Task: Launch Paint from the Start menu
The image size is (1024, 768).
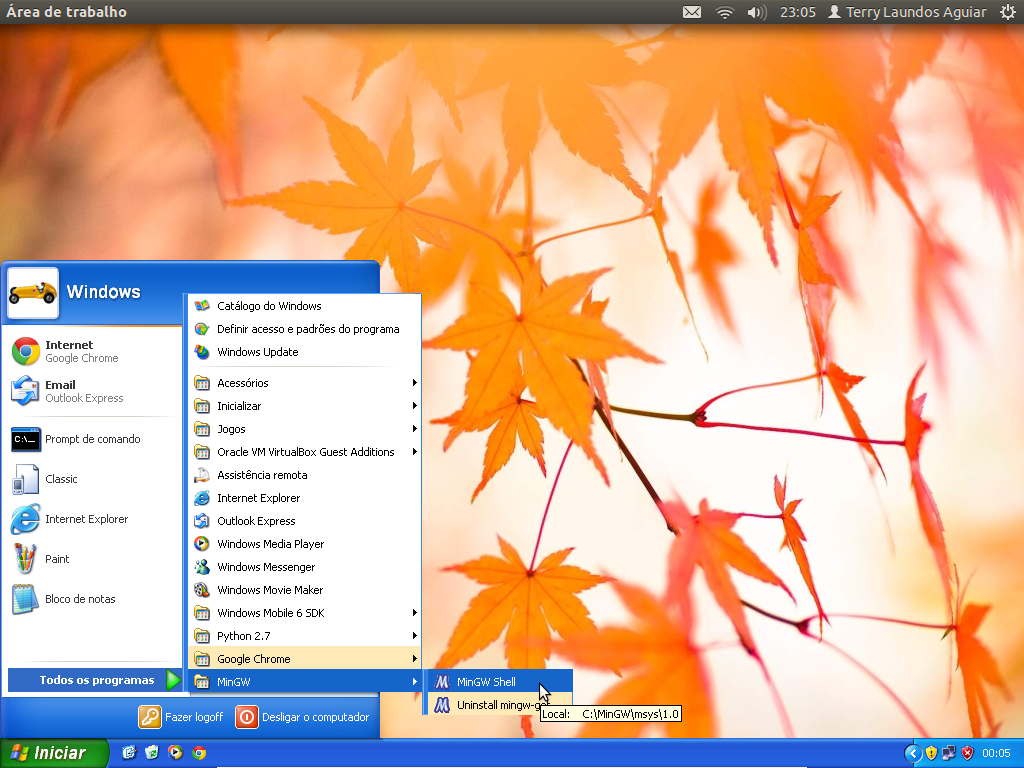Action: [93, 558]
